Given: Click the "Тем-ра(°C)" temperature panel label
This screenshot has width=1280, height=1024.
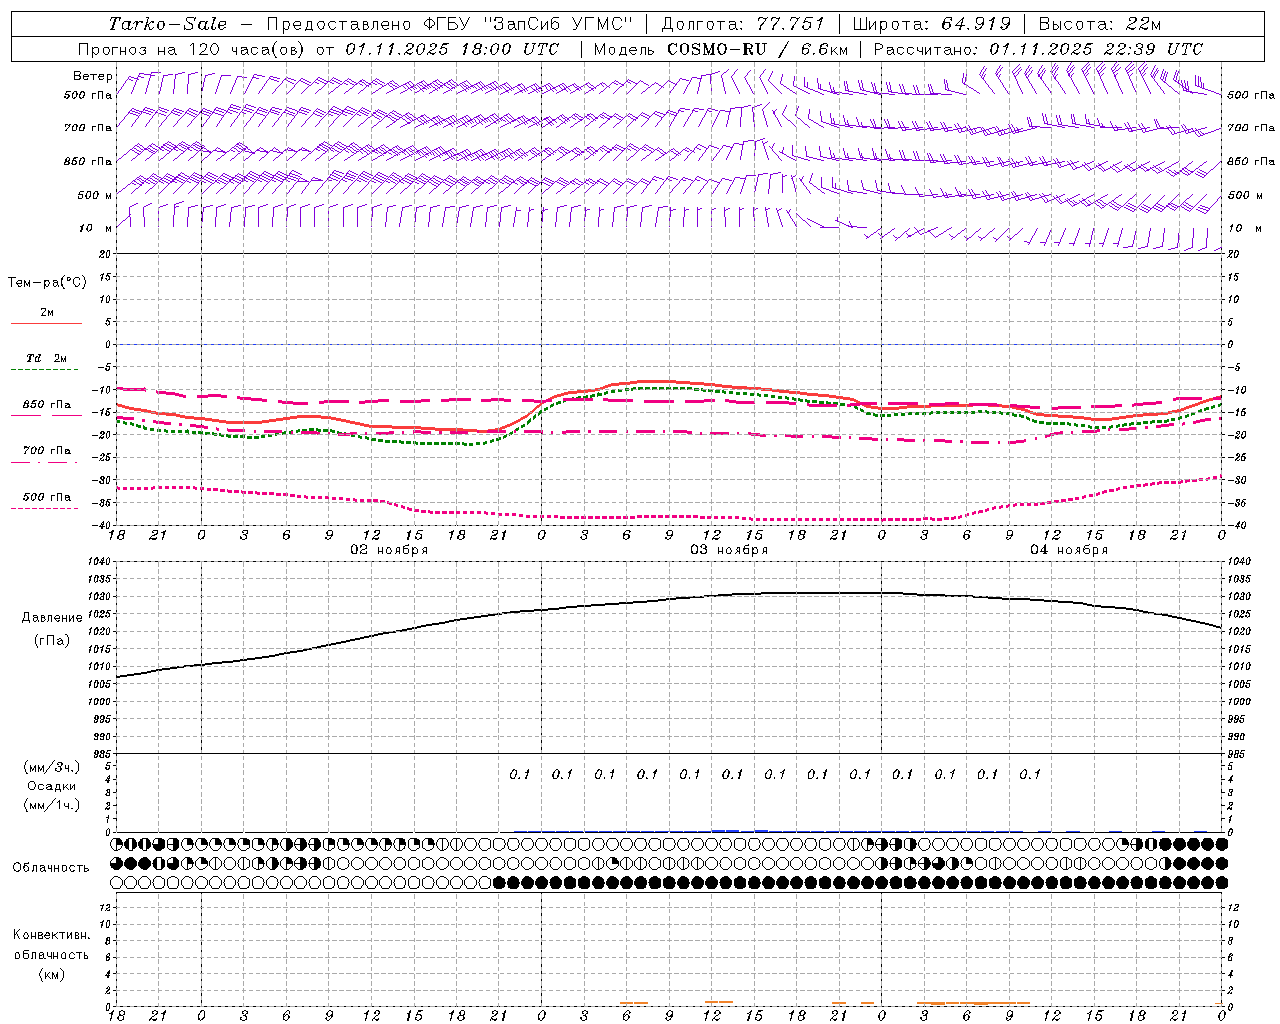Looking at the screenshot, I should coord(47,283).
